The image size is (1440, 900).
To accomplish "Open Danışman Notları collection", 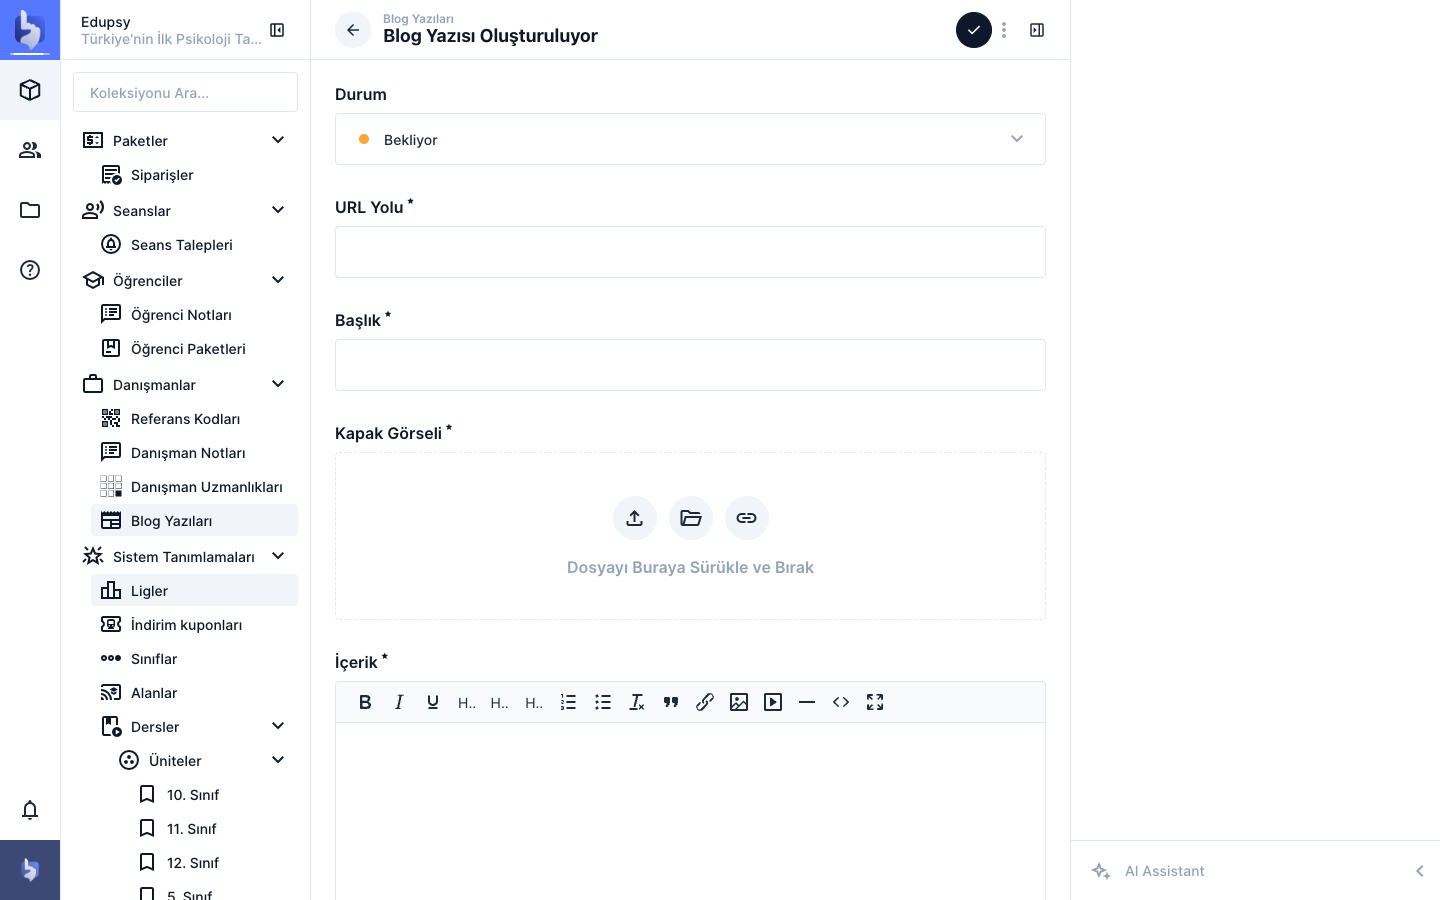I will pos(194,453).
